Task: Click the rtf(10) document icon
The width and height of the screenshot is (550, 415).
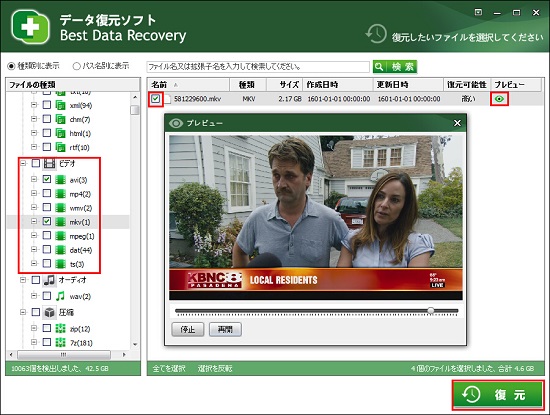Action: pos(60,147)
